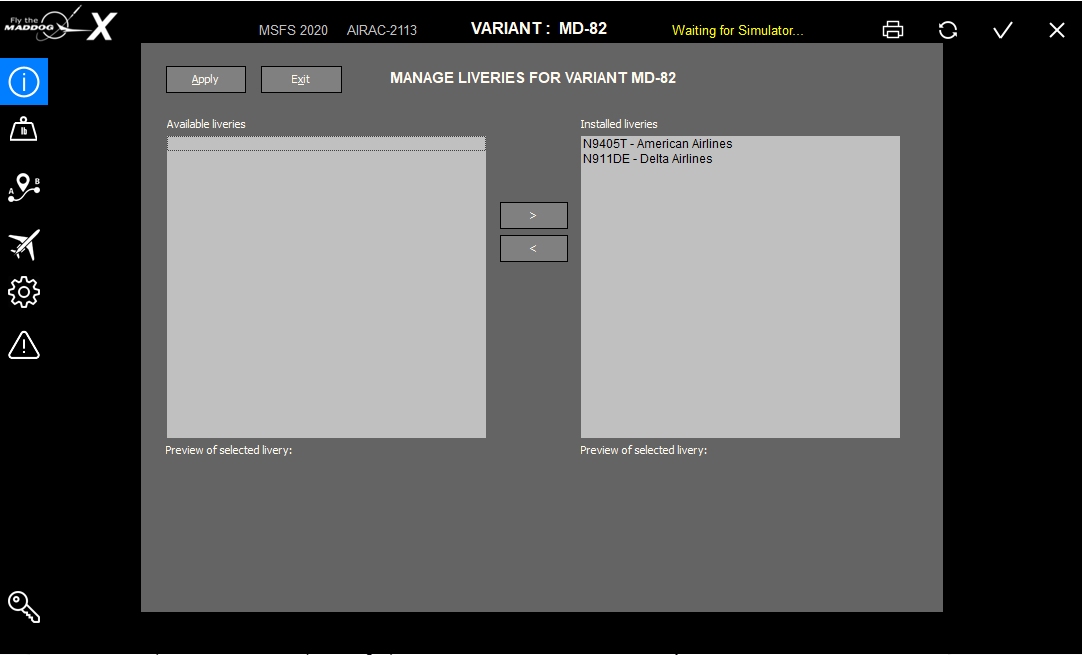Click the printer icon in top bar

893,30
